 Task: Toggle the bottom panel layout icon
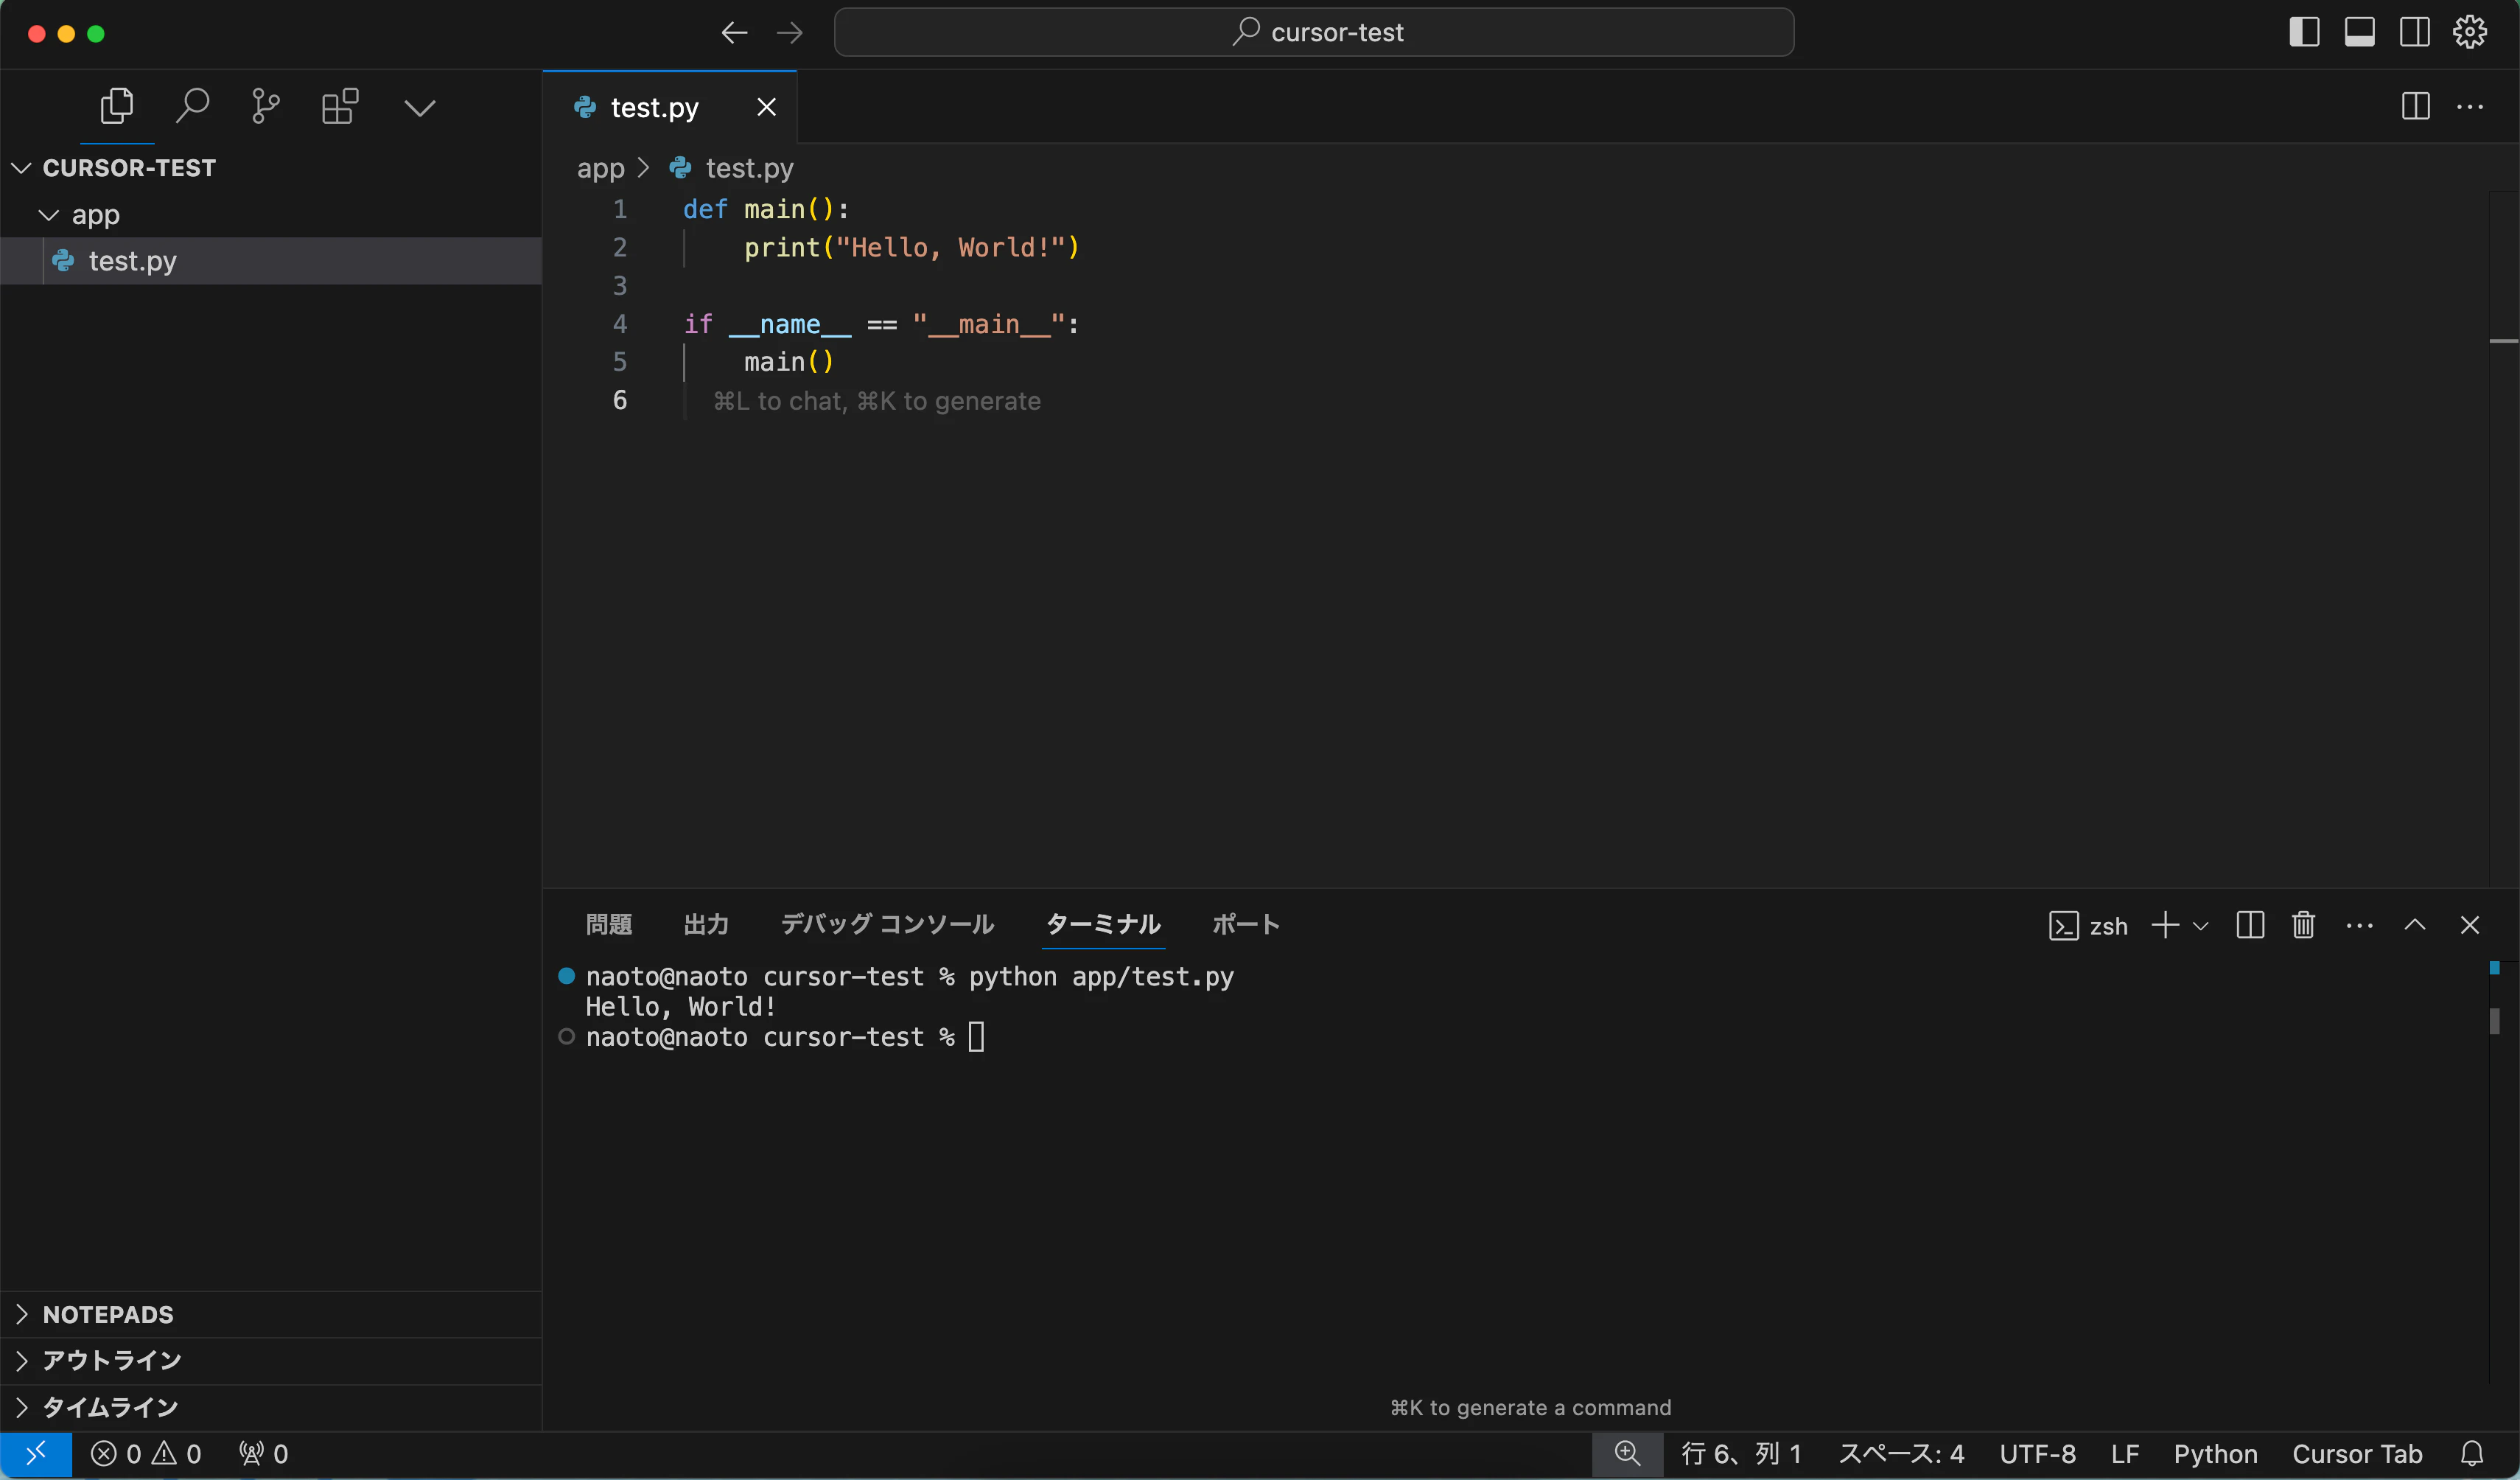(x=2359, y=32)
